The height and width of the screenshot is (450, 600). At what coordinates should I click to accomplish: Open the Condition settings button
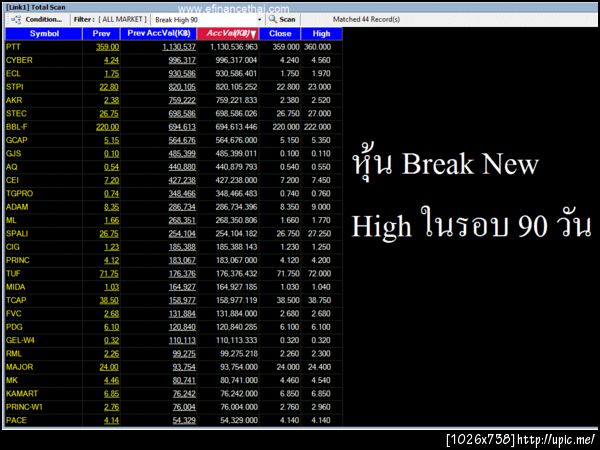(37, 20)
